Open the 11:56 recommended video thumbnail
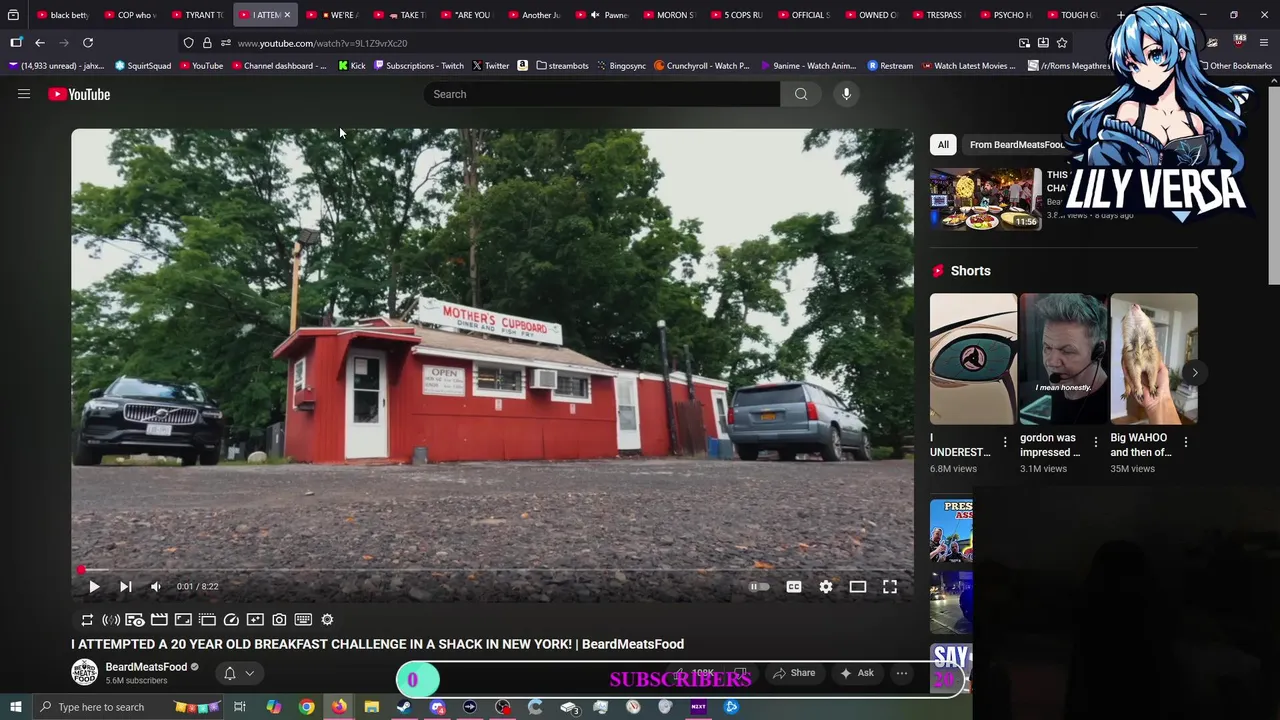 pos(985,198)
